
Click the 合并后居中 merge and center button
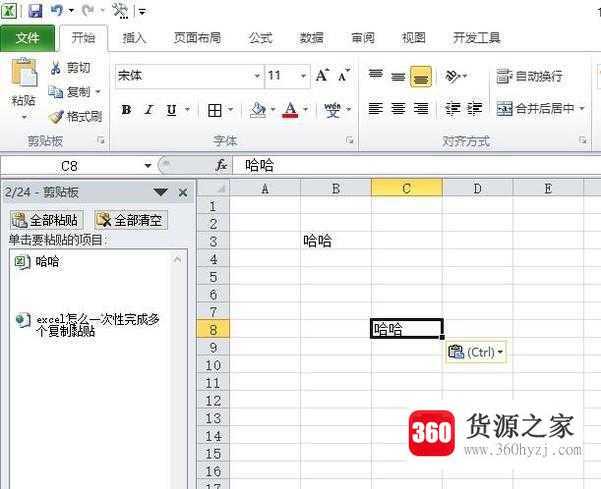[x=535, y=109]
